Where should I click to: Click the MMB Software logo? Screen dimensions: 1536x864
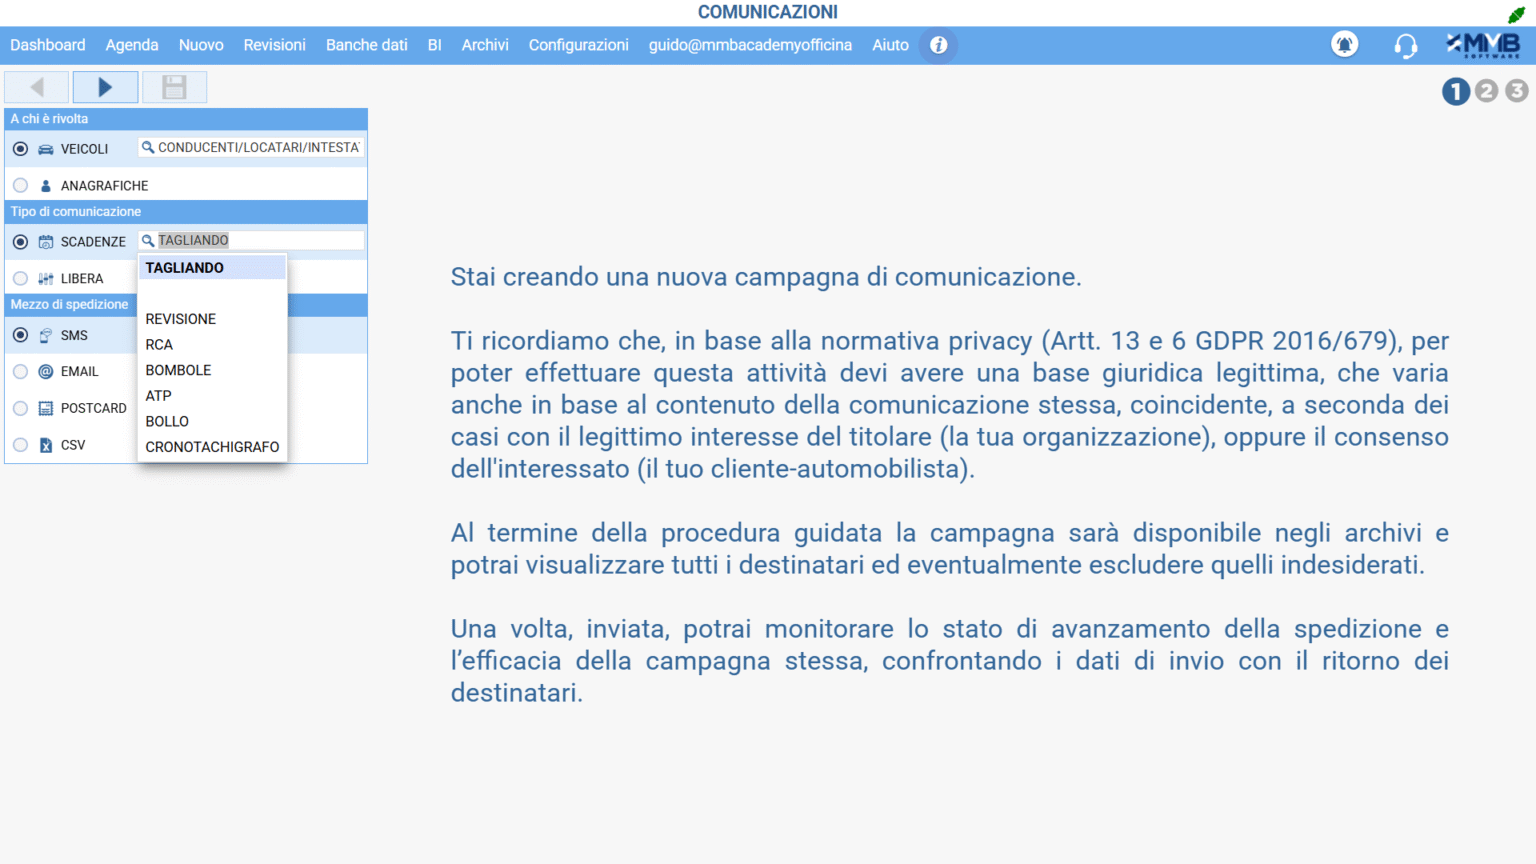[x=1484, y=45]
